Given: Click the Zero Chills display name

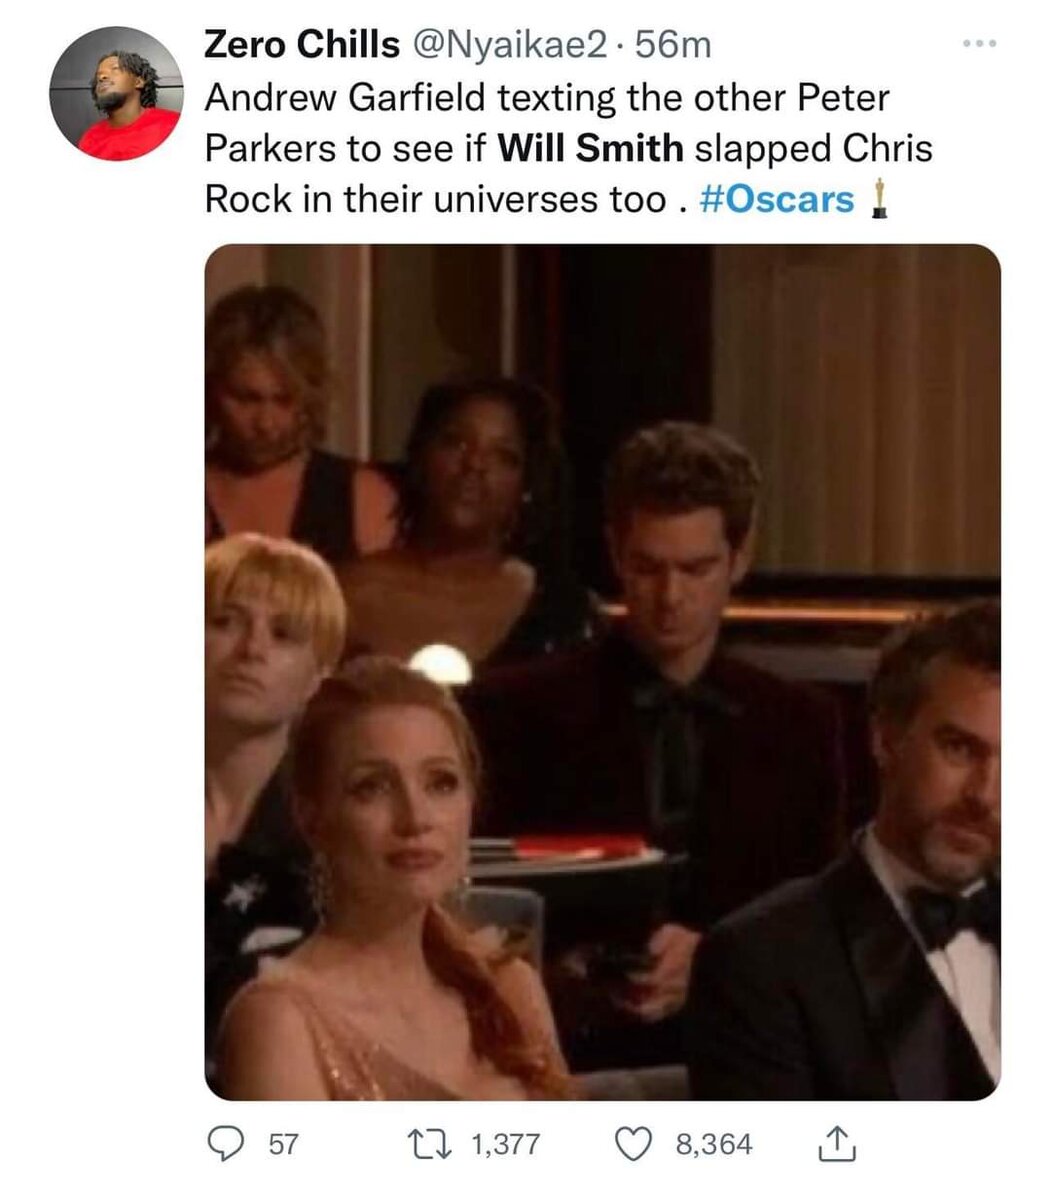Looking at the screenshot, I should pyautogui.click(x=301, y=45).
